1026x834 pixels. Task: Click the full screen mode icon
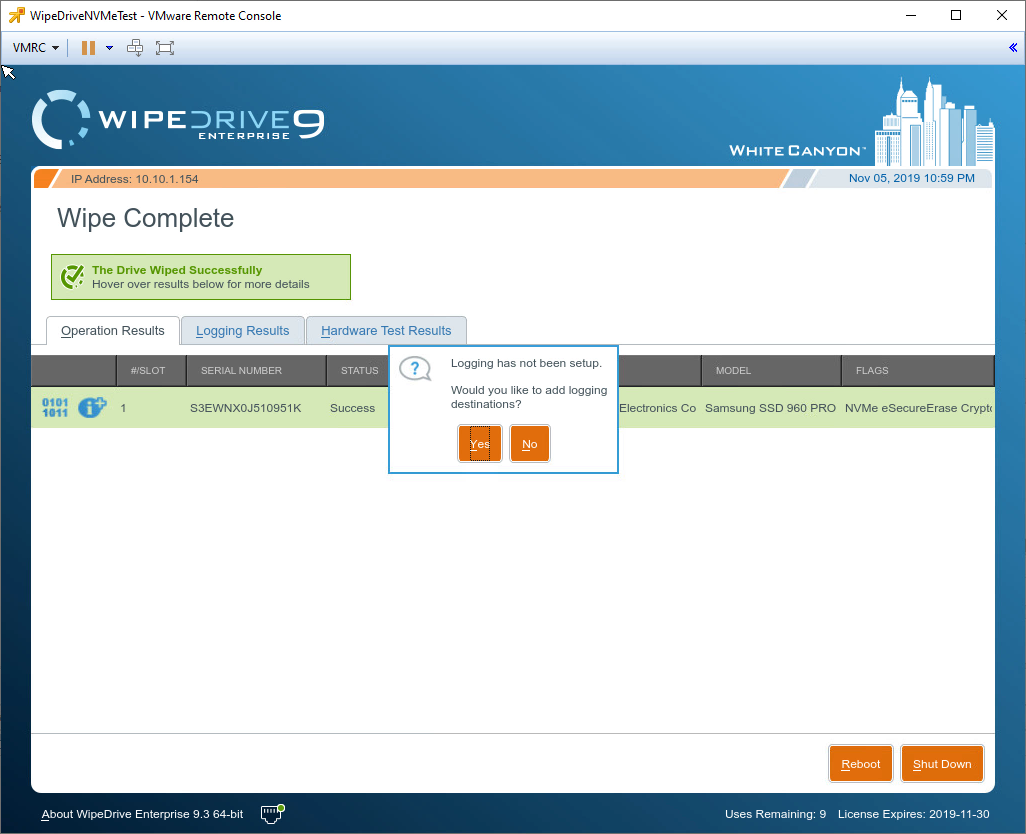pos(165,48)
